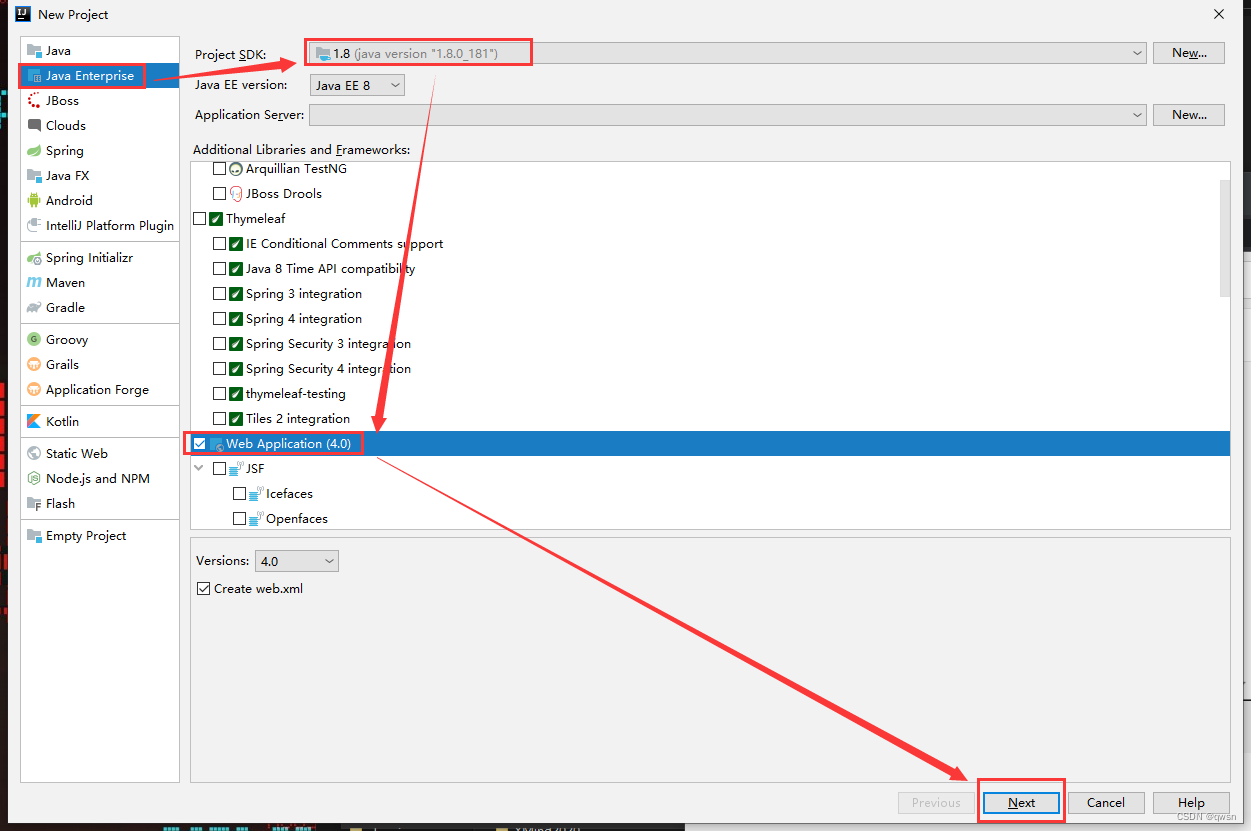Image resolution: width=1251 pixels, height=831 pixels.
Task: Click the Spring leaf icon
Action: [35, 150]
